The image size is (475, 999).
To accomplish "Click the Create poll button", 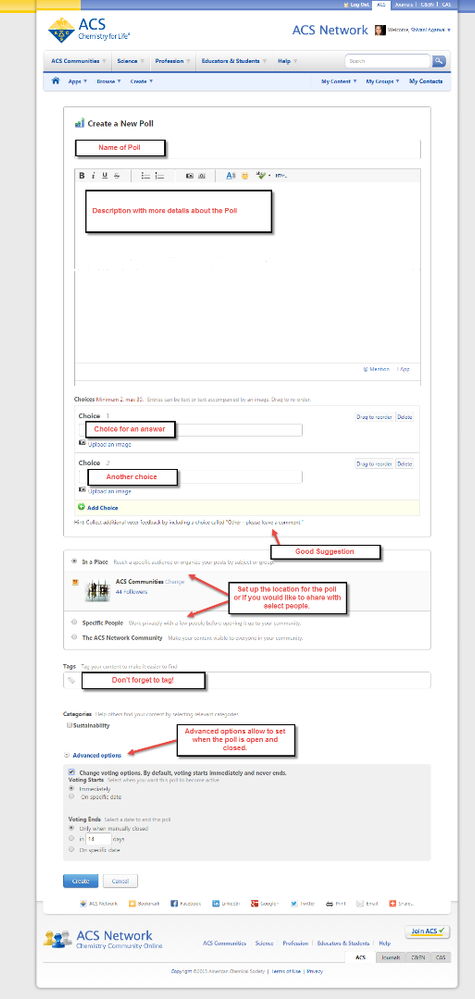I will (80, 881).
